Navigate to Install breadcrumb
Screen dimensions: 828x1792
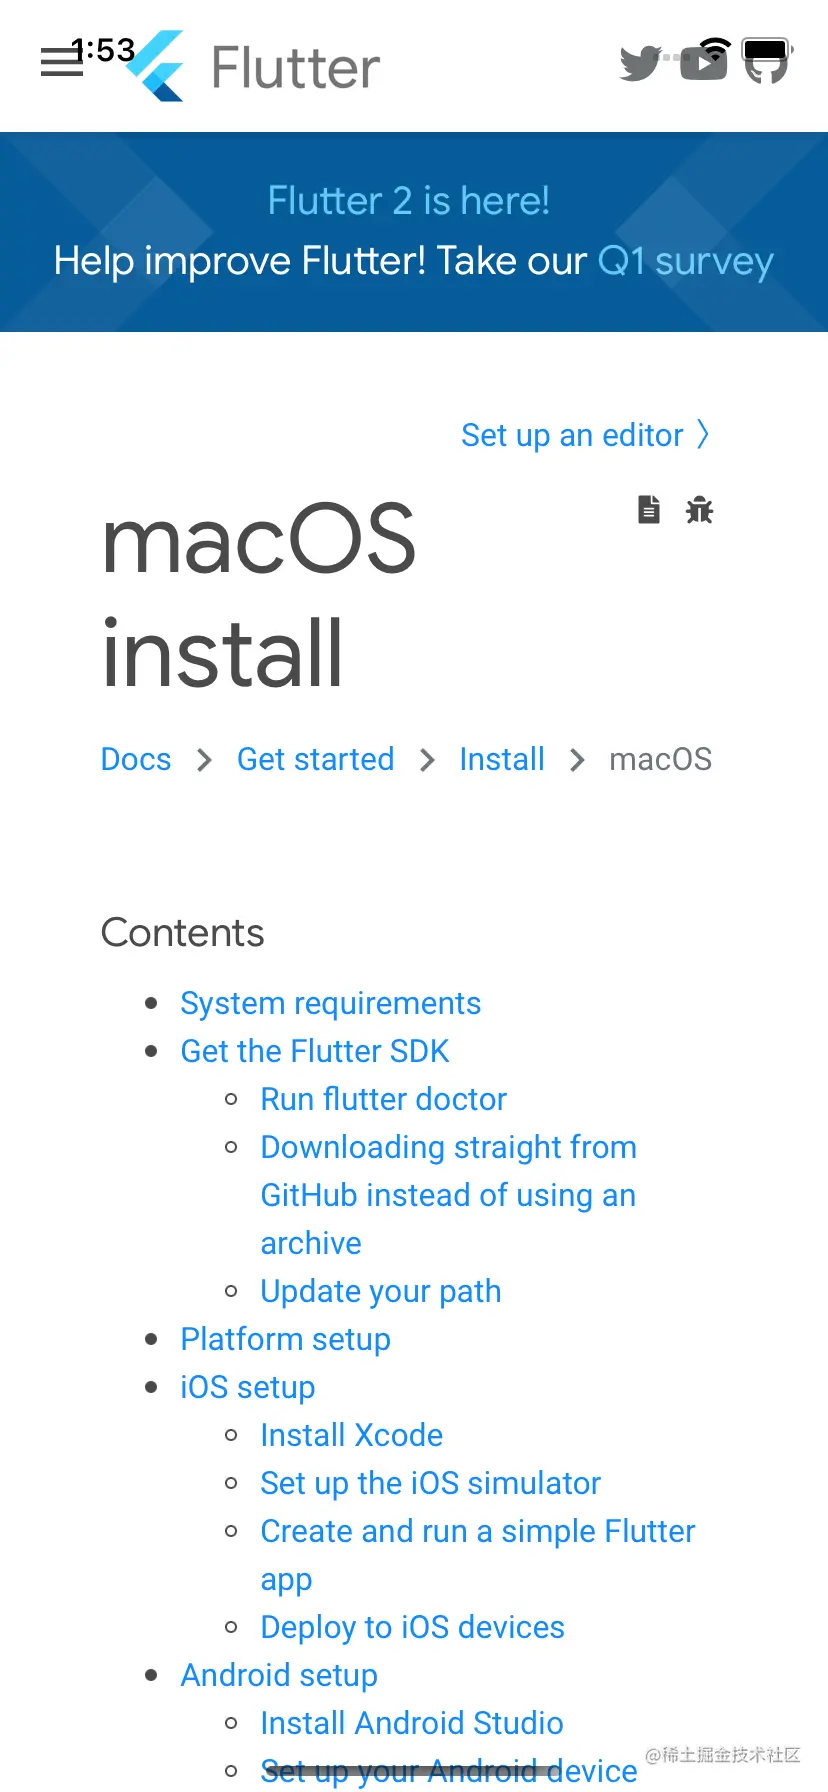(502, 759)
